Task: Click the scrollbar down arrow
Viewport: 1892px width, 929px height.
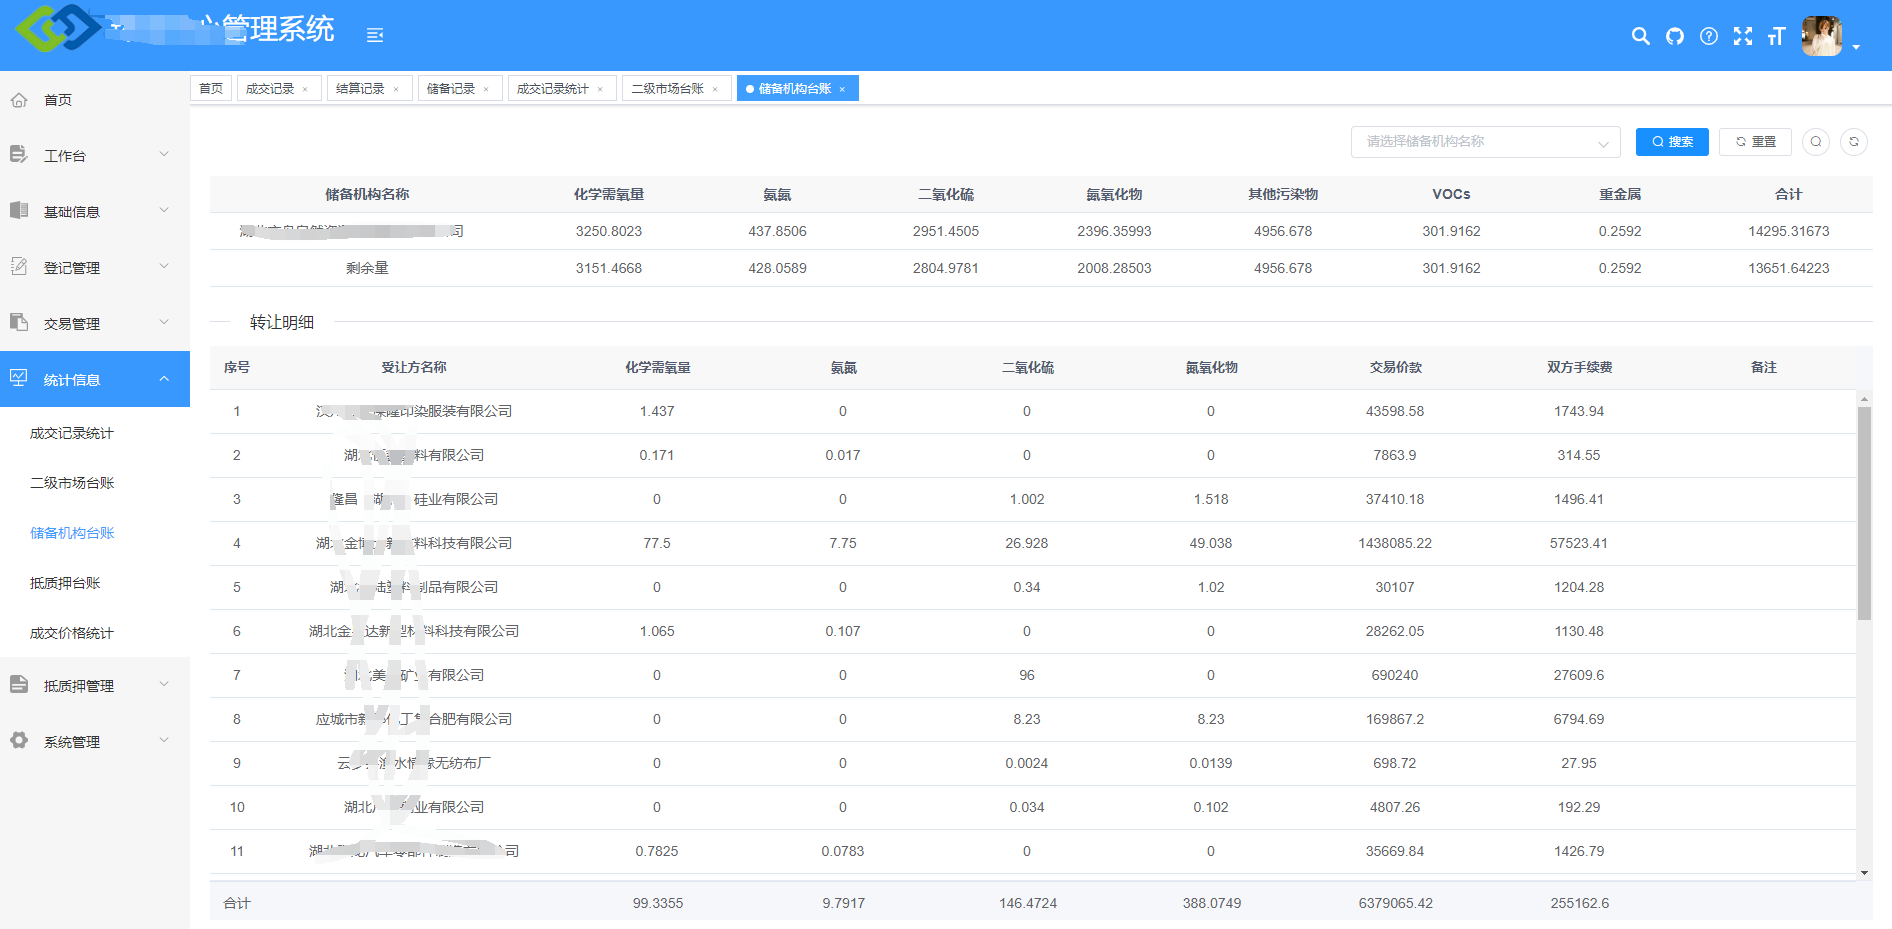Action: (x=1864, y=873)
